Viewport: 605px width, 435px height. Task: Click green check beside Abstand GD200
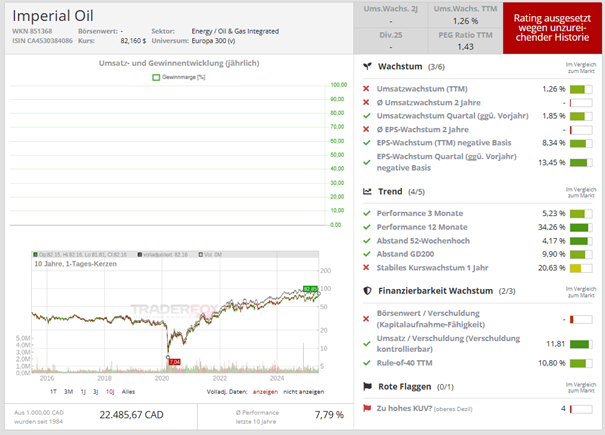(367, 254)
